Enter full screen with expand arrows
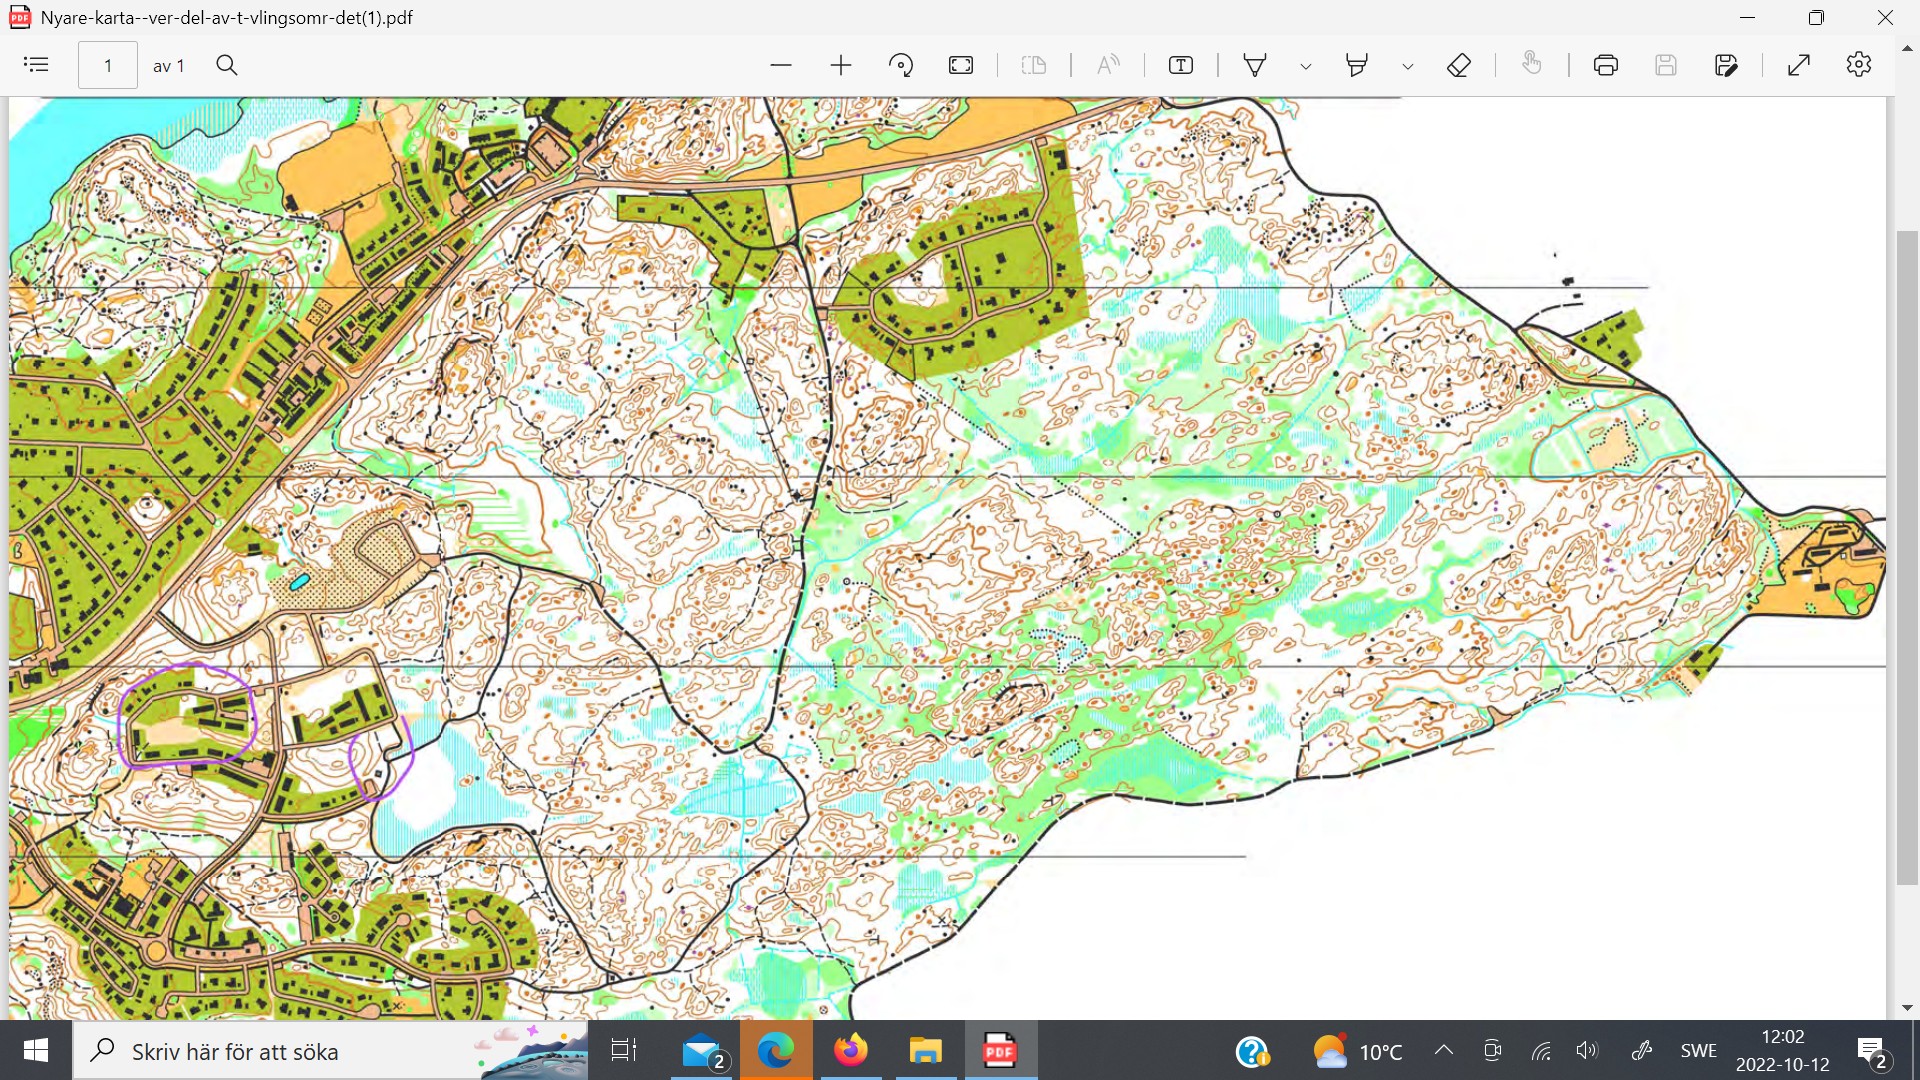Image resolution: width=1920 pixels, height=1080 pixels. click(1799, 65)
